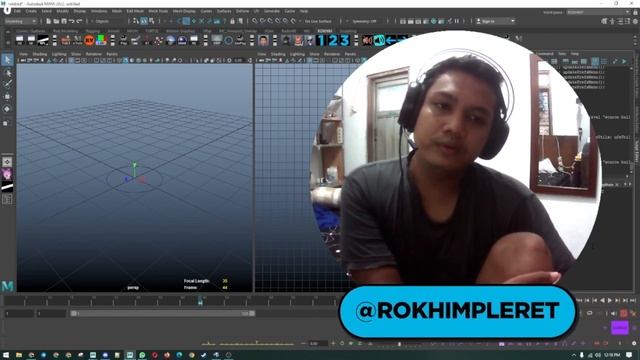Switch to Poly Modeling shelf tab

[x=65, y=31]
